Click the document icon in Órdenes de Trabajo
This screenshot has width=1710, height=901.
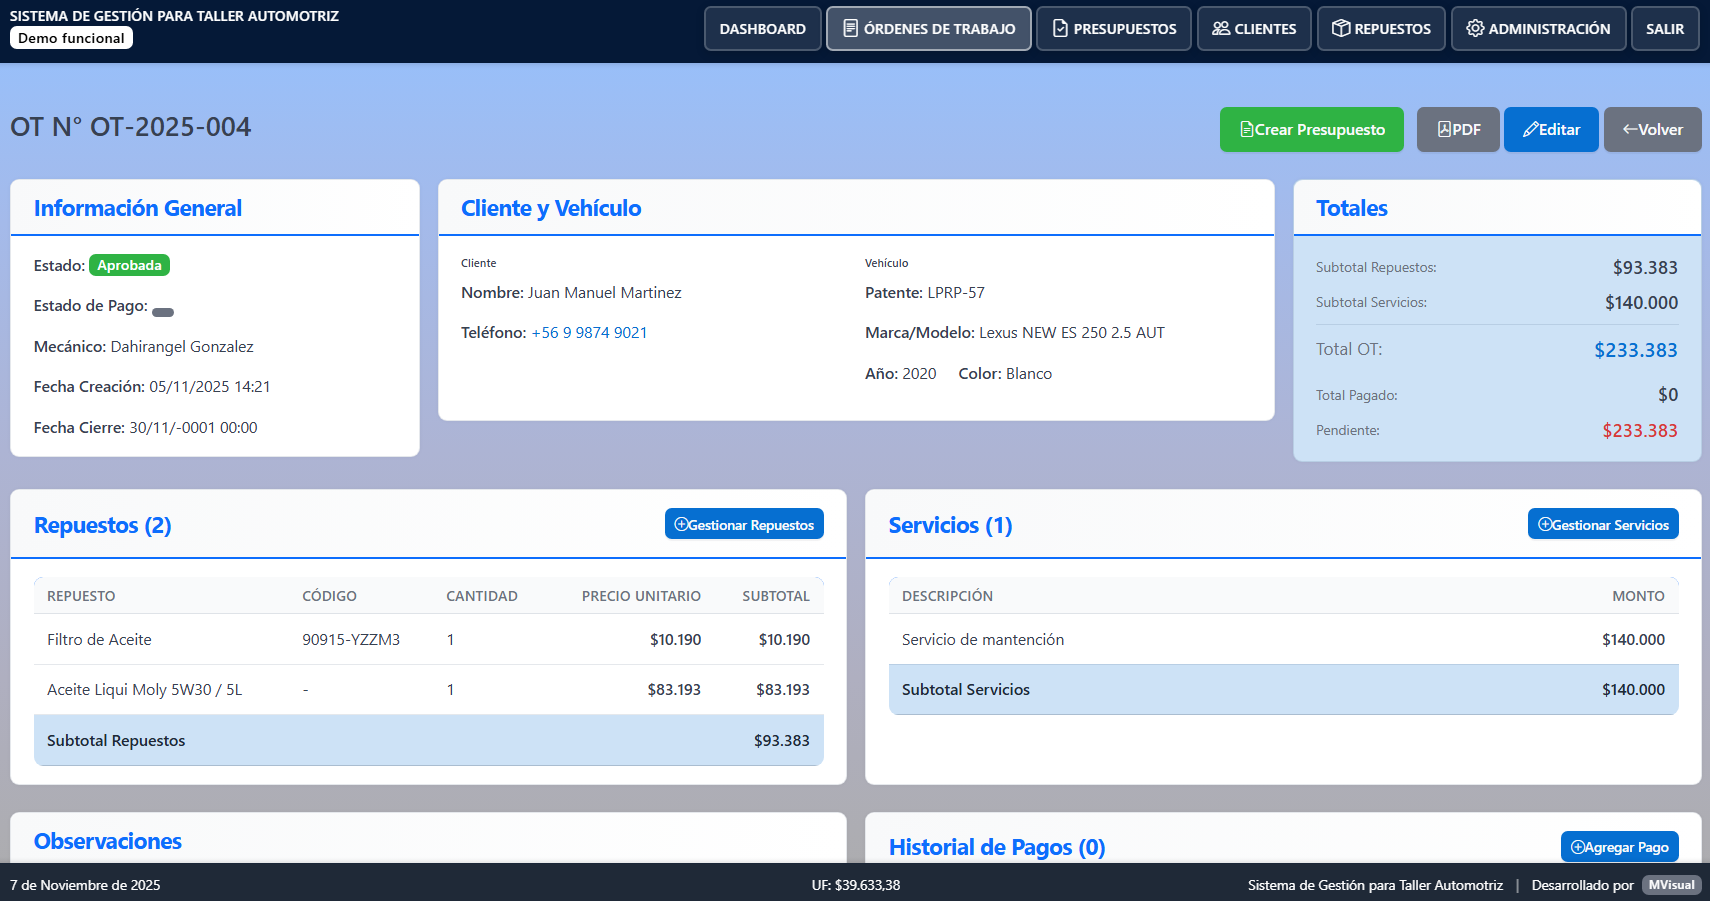pos(851,29)
